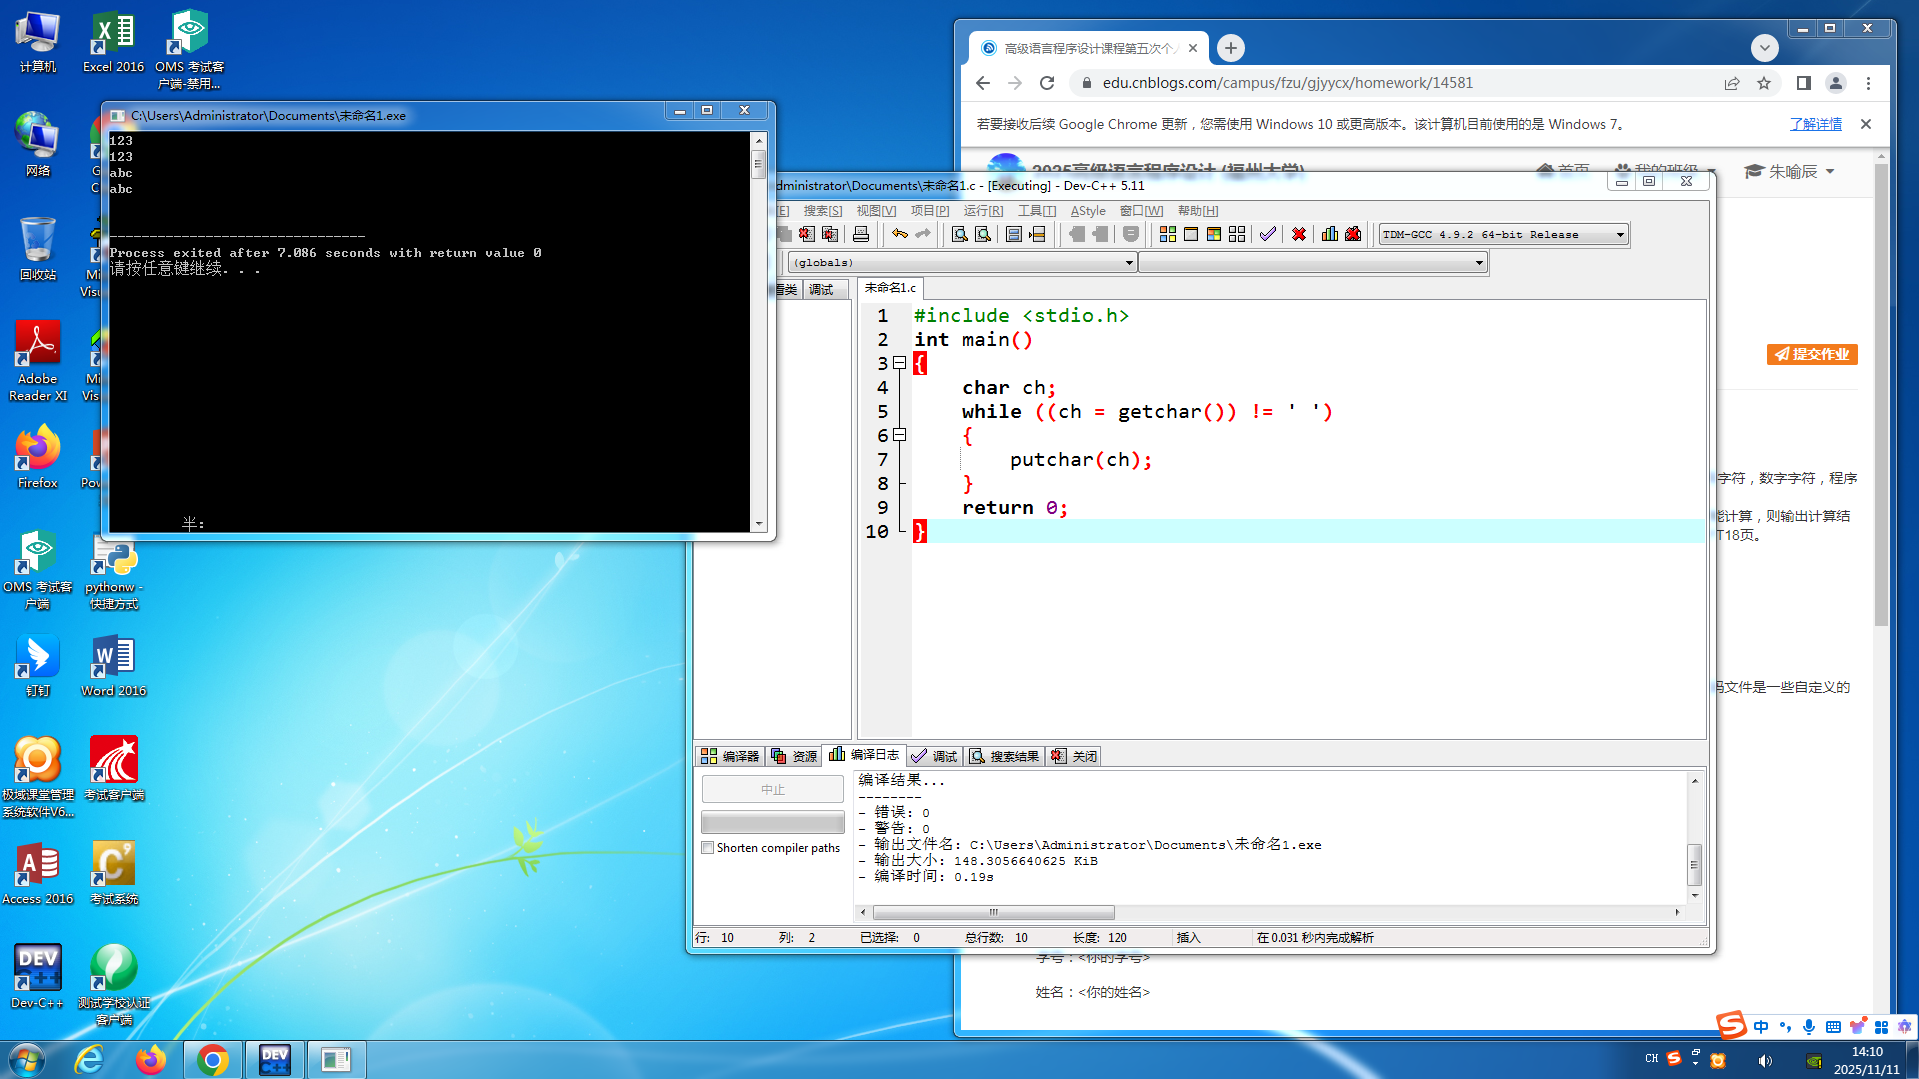Switch to the 资源 bottom panel tab
The image size is (1919, 1079).
pyautogui.click(x=794, y=756)
